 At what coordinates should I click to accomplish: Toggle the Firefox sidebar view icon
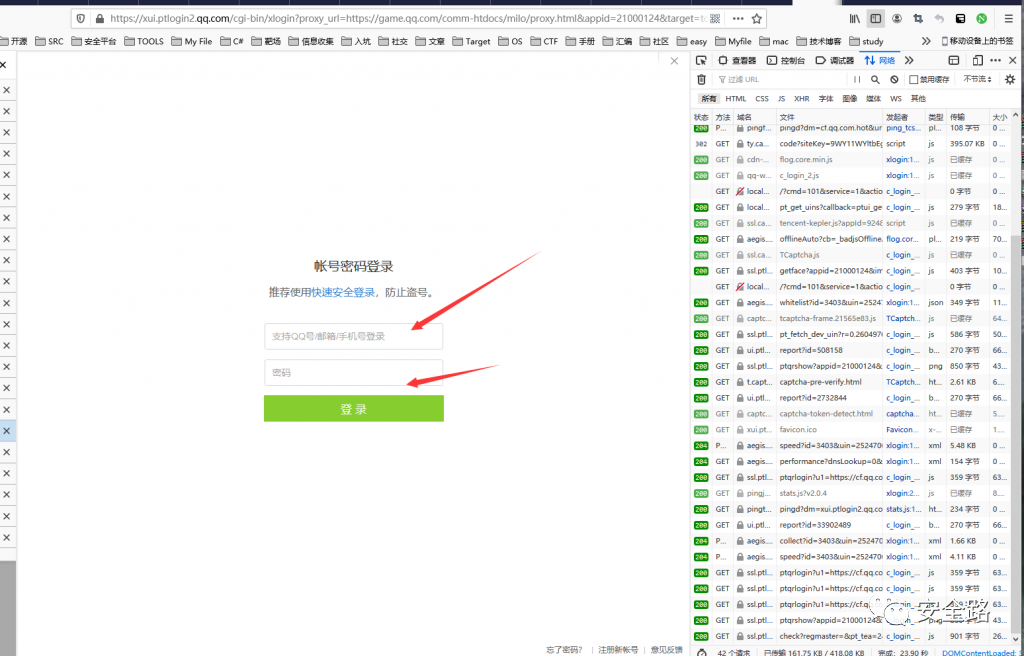(876, 19)
